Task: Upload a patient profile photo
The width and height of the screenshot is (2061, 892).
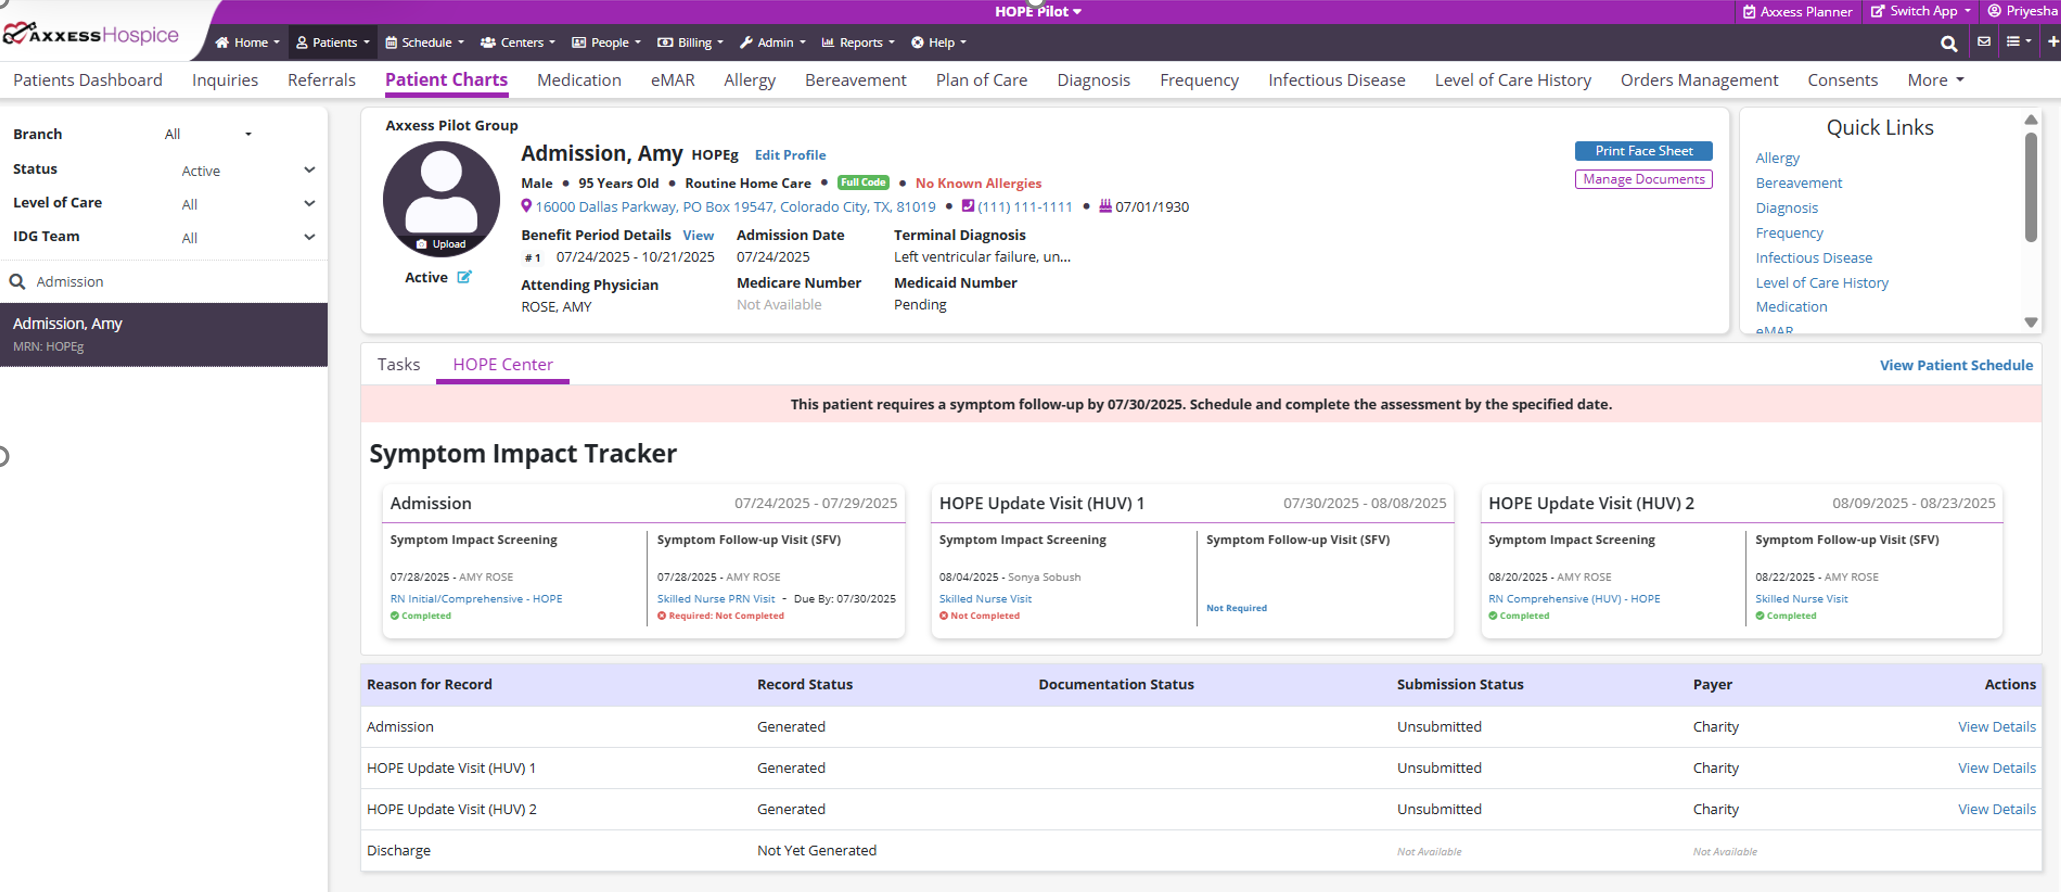Action: click(x=441, y=244)
